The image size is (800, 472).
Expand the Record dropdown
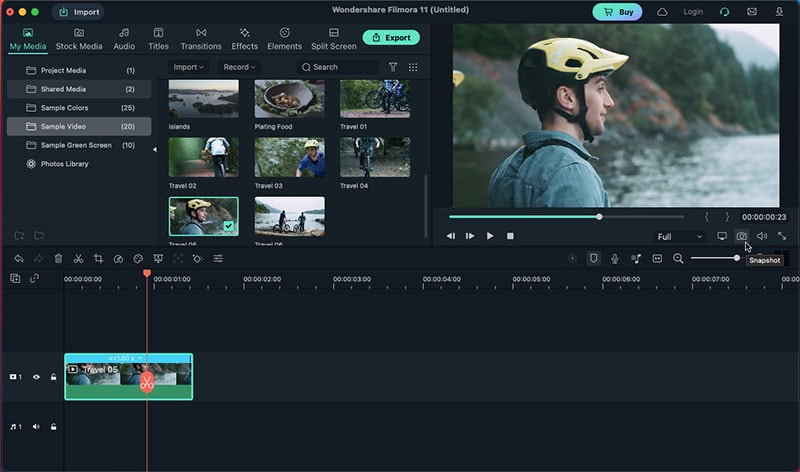[x=239, y=67]
